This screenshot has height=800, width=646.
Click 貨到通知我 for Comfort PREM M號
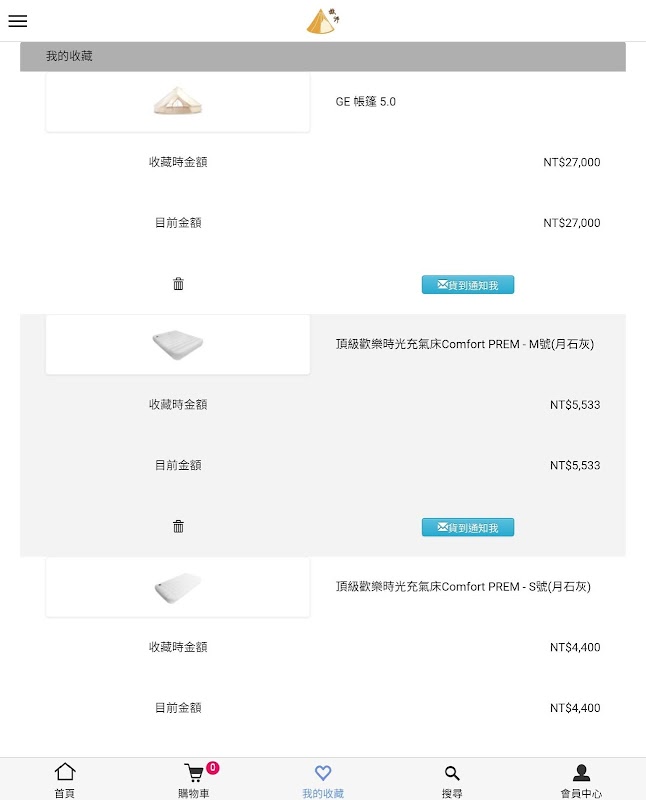pyautogui.click(x=467, y=527)
